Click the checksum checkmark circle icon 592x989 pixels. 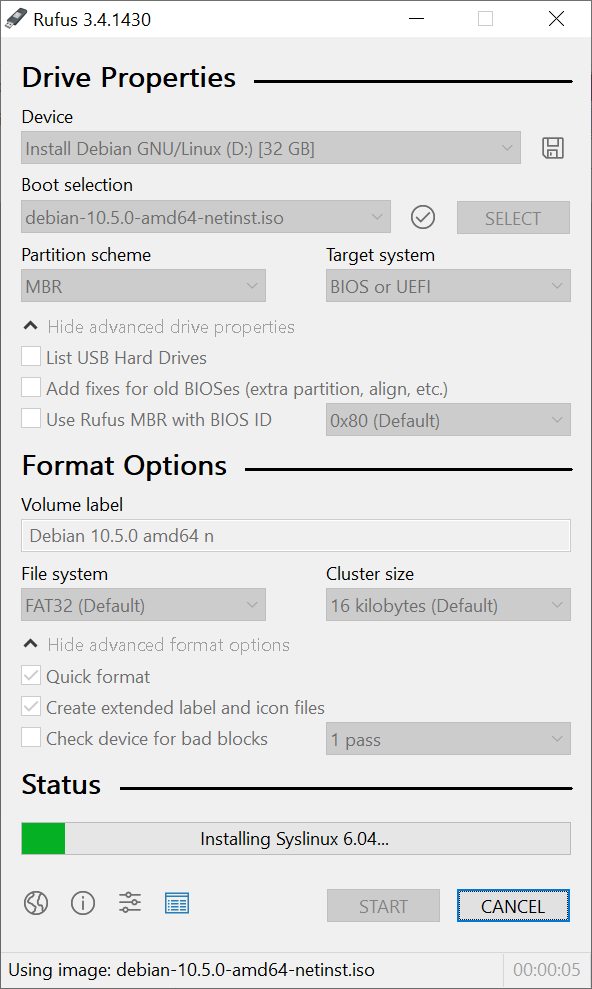pos(423,218)
